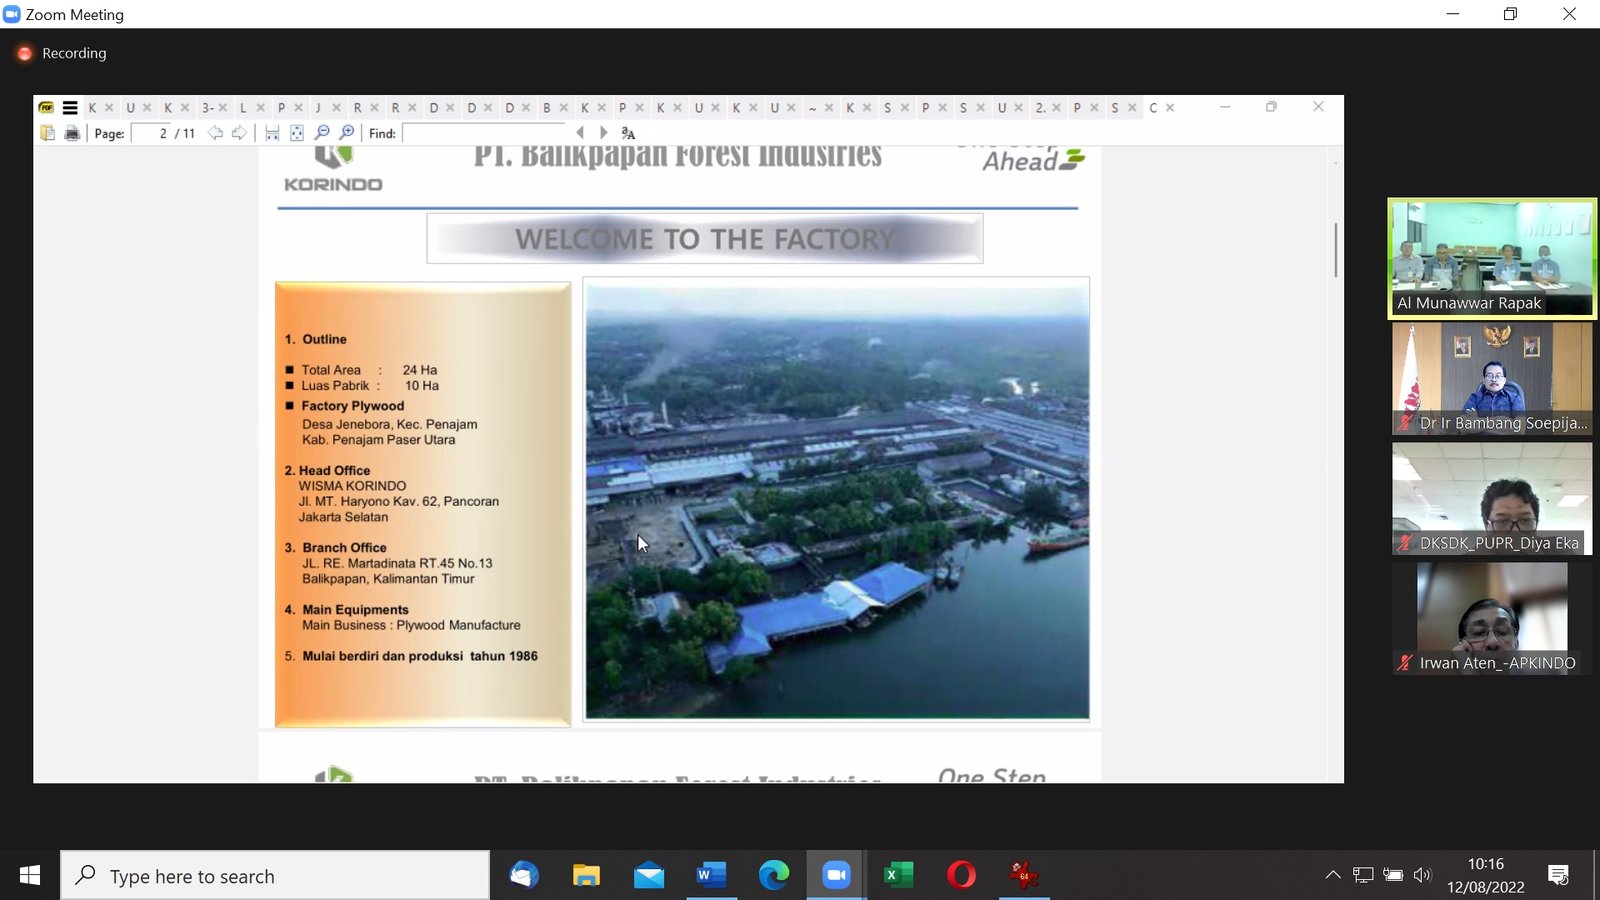Open Excel from the taskbar
This screenshot has height=900, width=1600.
pos(899,876)
